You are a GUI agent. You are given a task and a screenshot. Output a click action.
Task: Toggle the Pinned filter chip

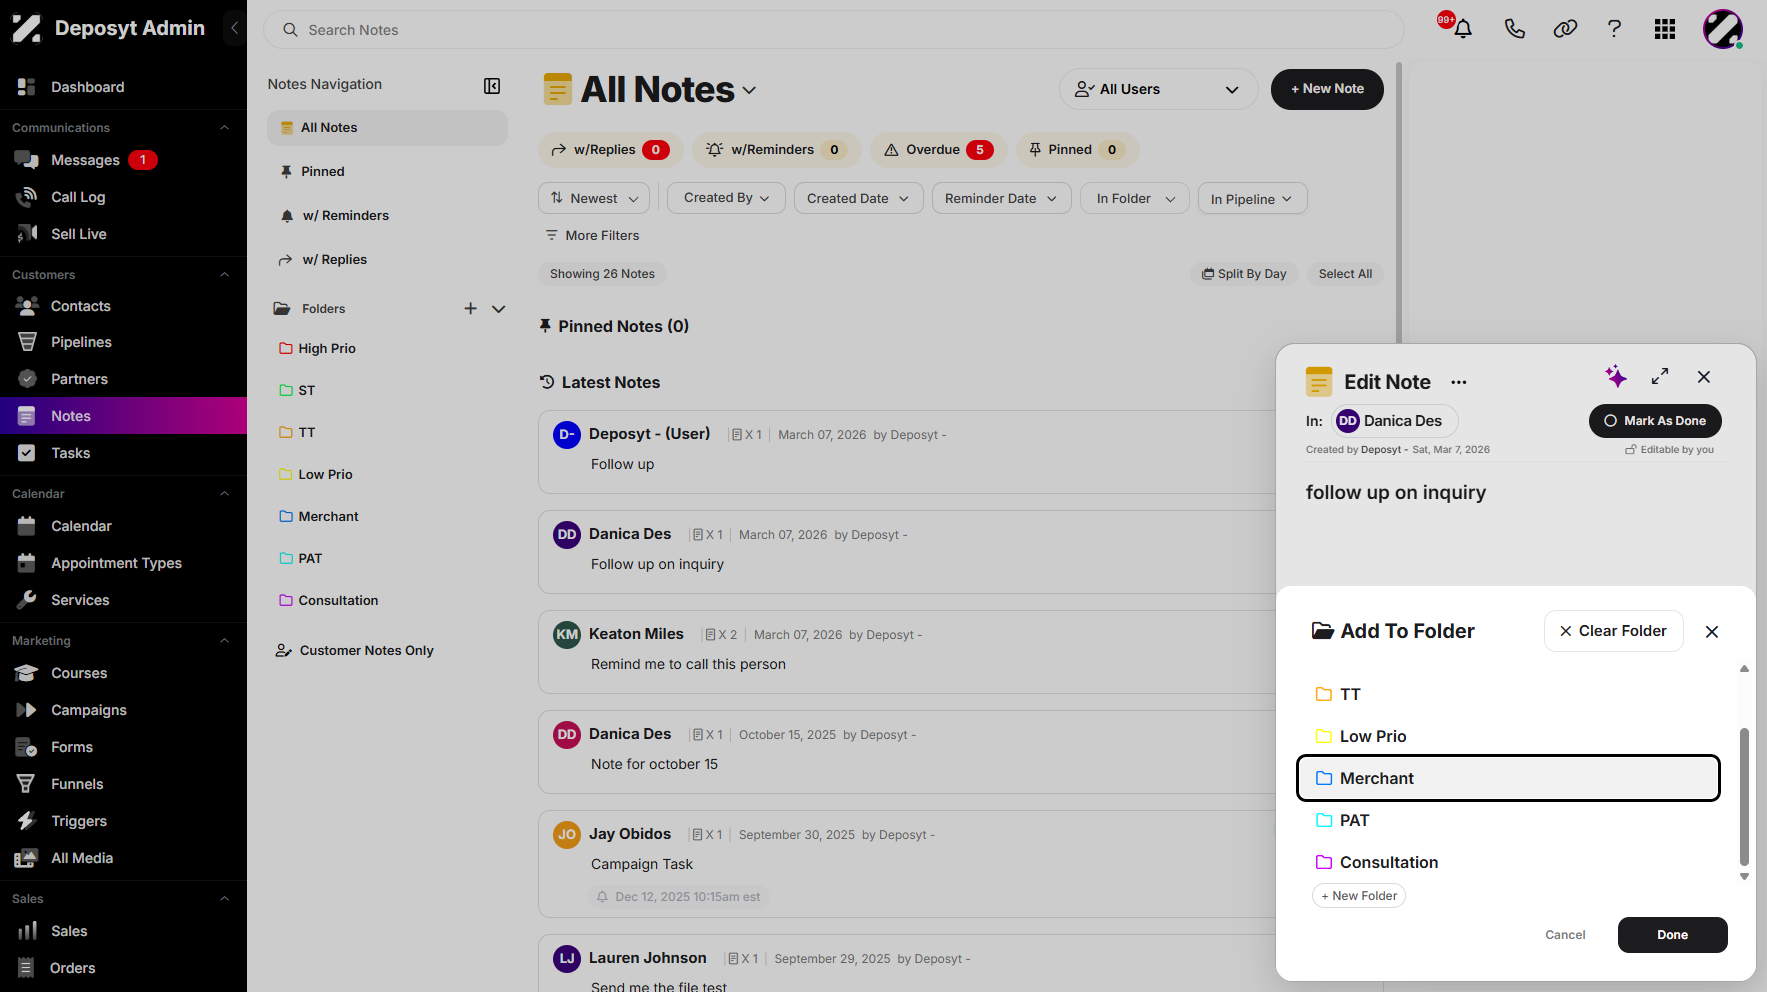(x=1077, y=150)
